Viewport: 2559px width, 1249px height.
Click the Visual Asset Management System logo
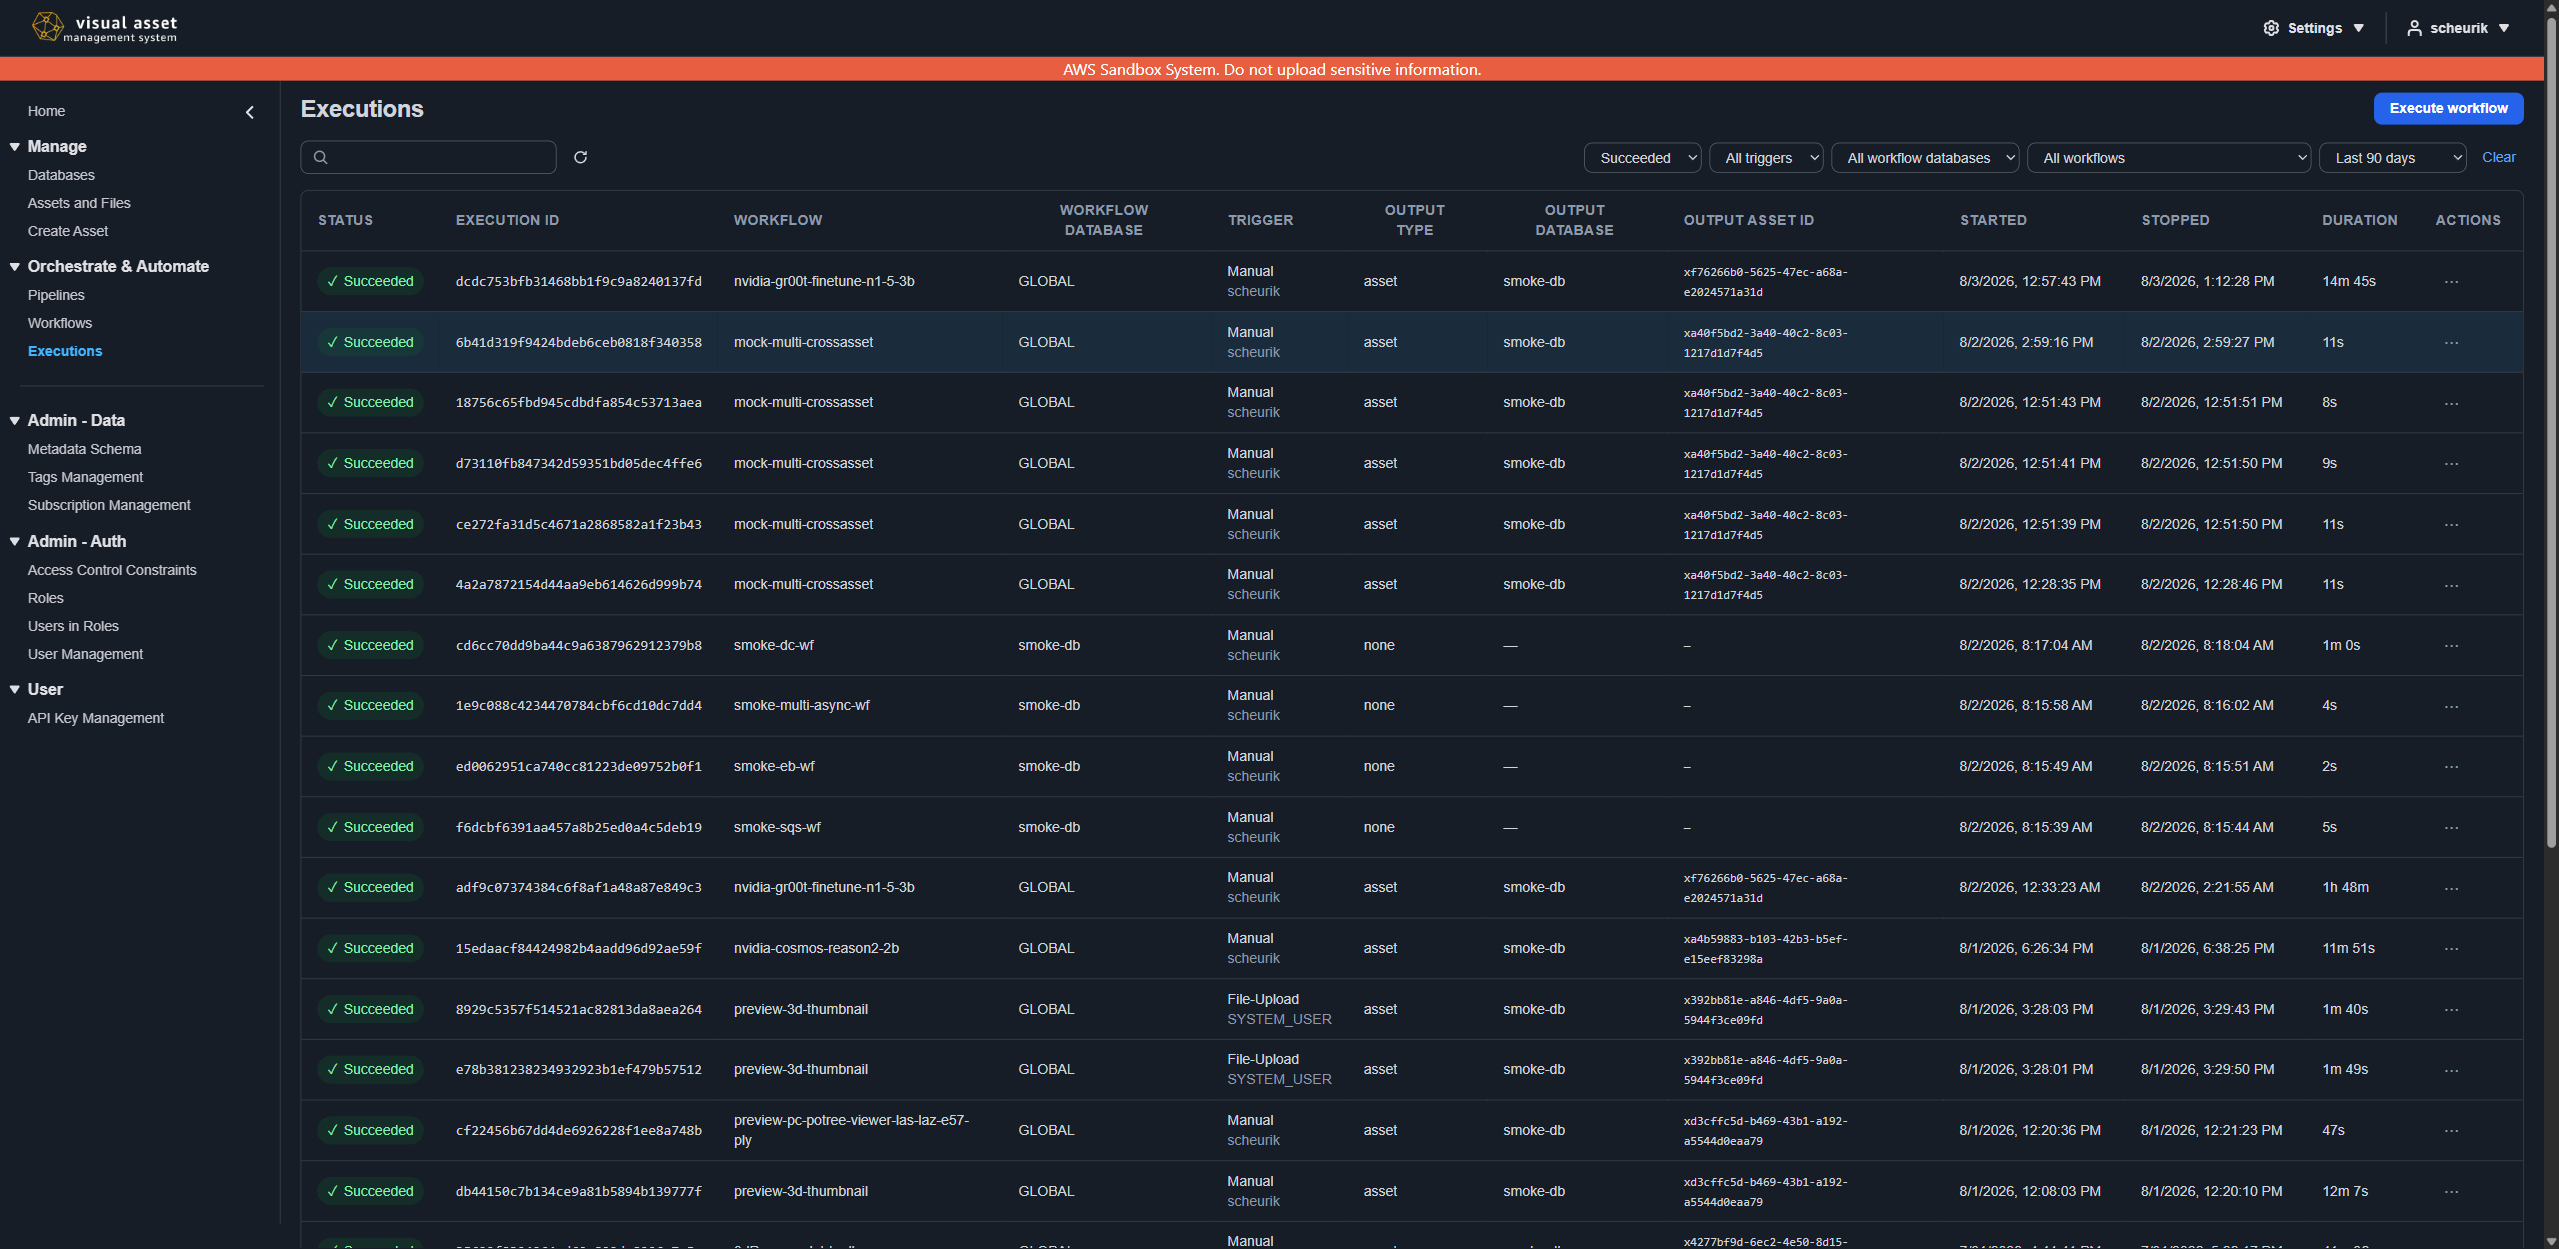[104, 27]
